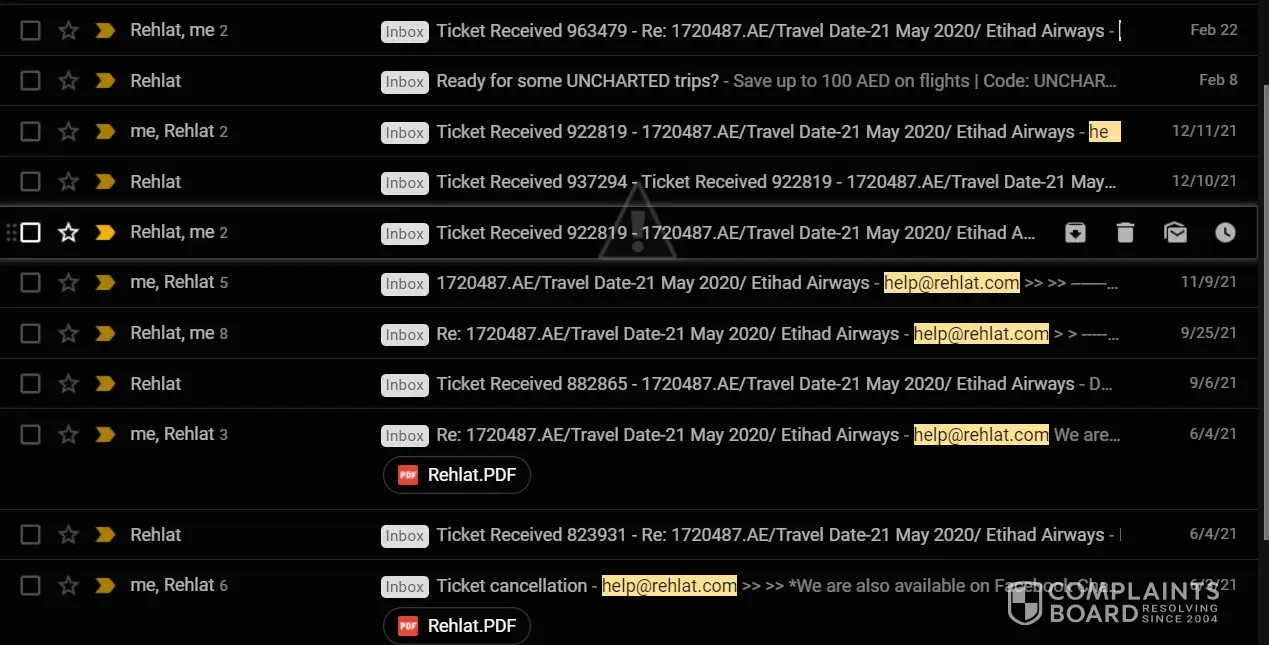This screenshot has width=1269, height=645.
Task: Star the Ticket Received 882865 email
Action: coord(68,384)
